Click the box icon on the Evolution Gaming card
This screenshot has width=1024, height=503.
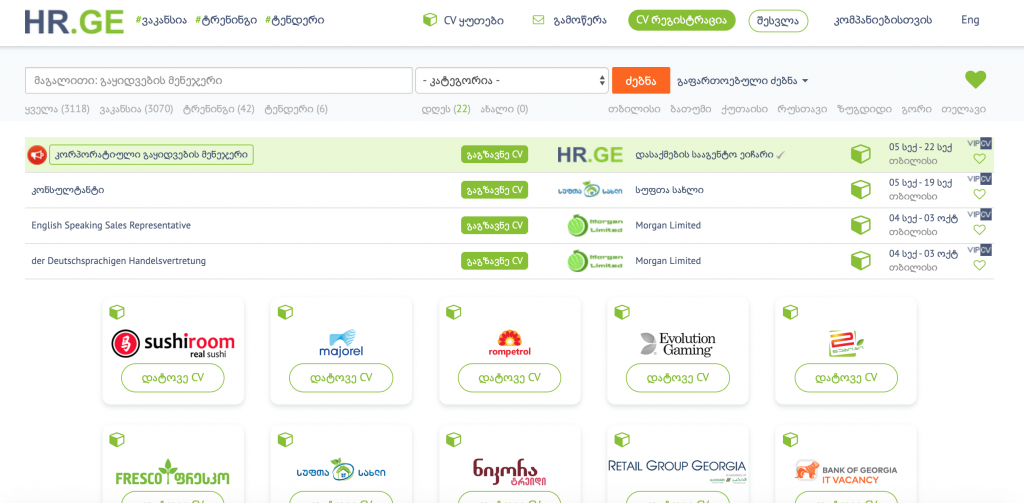pyautogui.click(x=622, y=312)
